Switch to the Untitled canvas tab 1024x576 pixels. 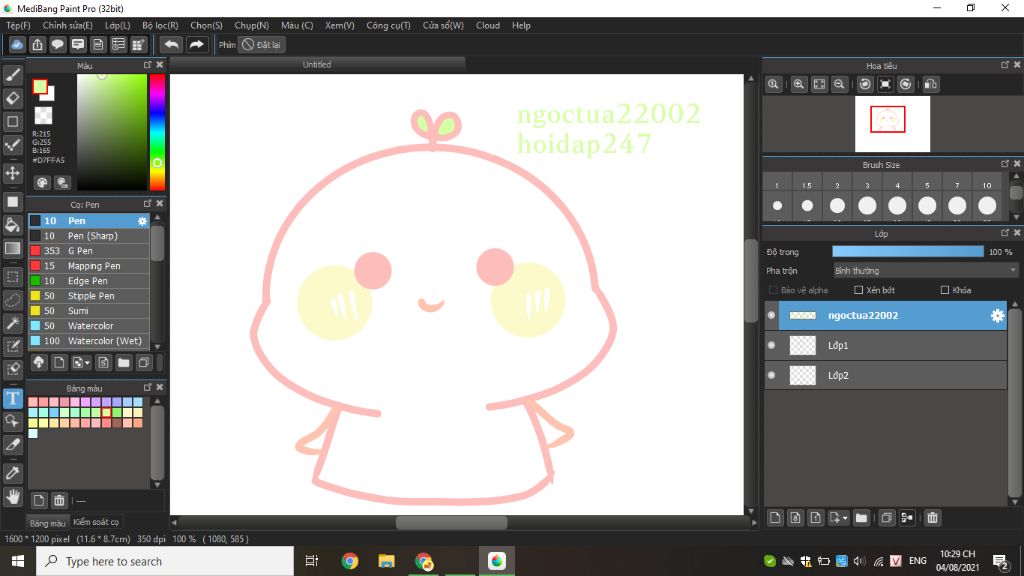pos(317,65)
